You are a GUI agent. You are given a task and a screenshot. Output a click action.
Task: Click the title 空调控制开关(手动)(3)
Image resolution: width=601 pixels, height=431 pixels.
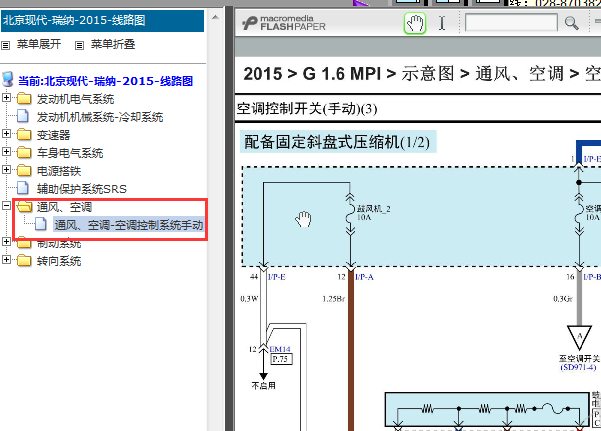coord(307,109)
